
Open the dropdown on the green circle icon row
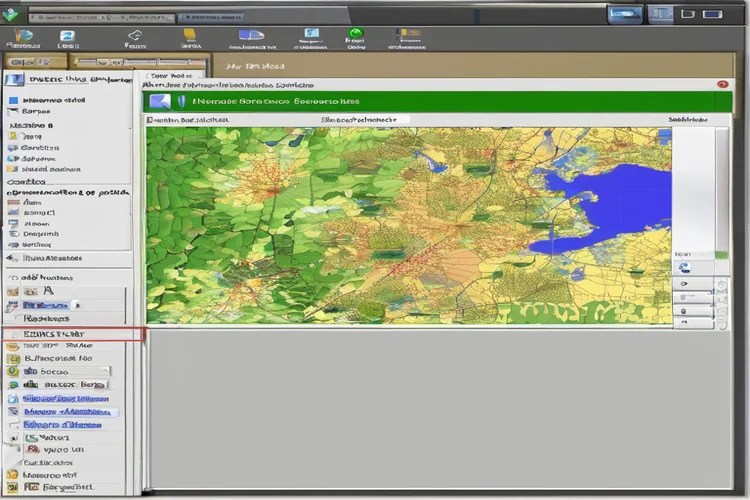[x=107, y=371]
